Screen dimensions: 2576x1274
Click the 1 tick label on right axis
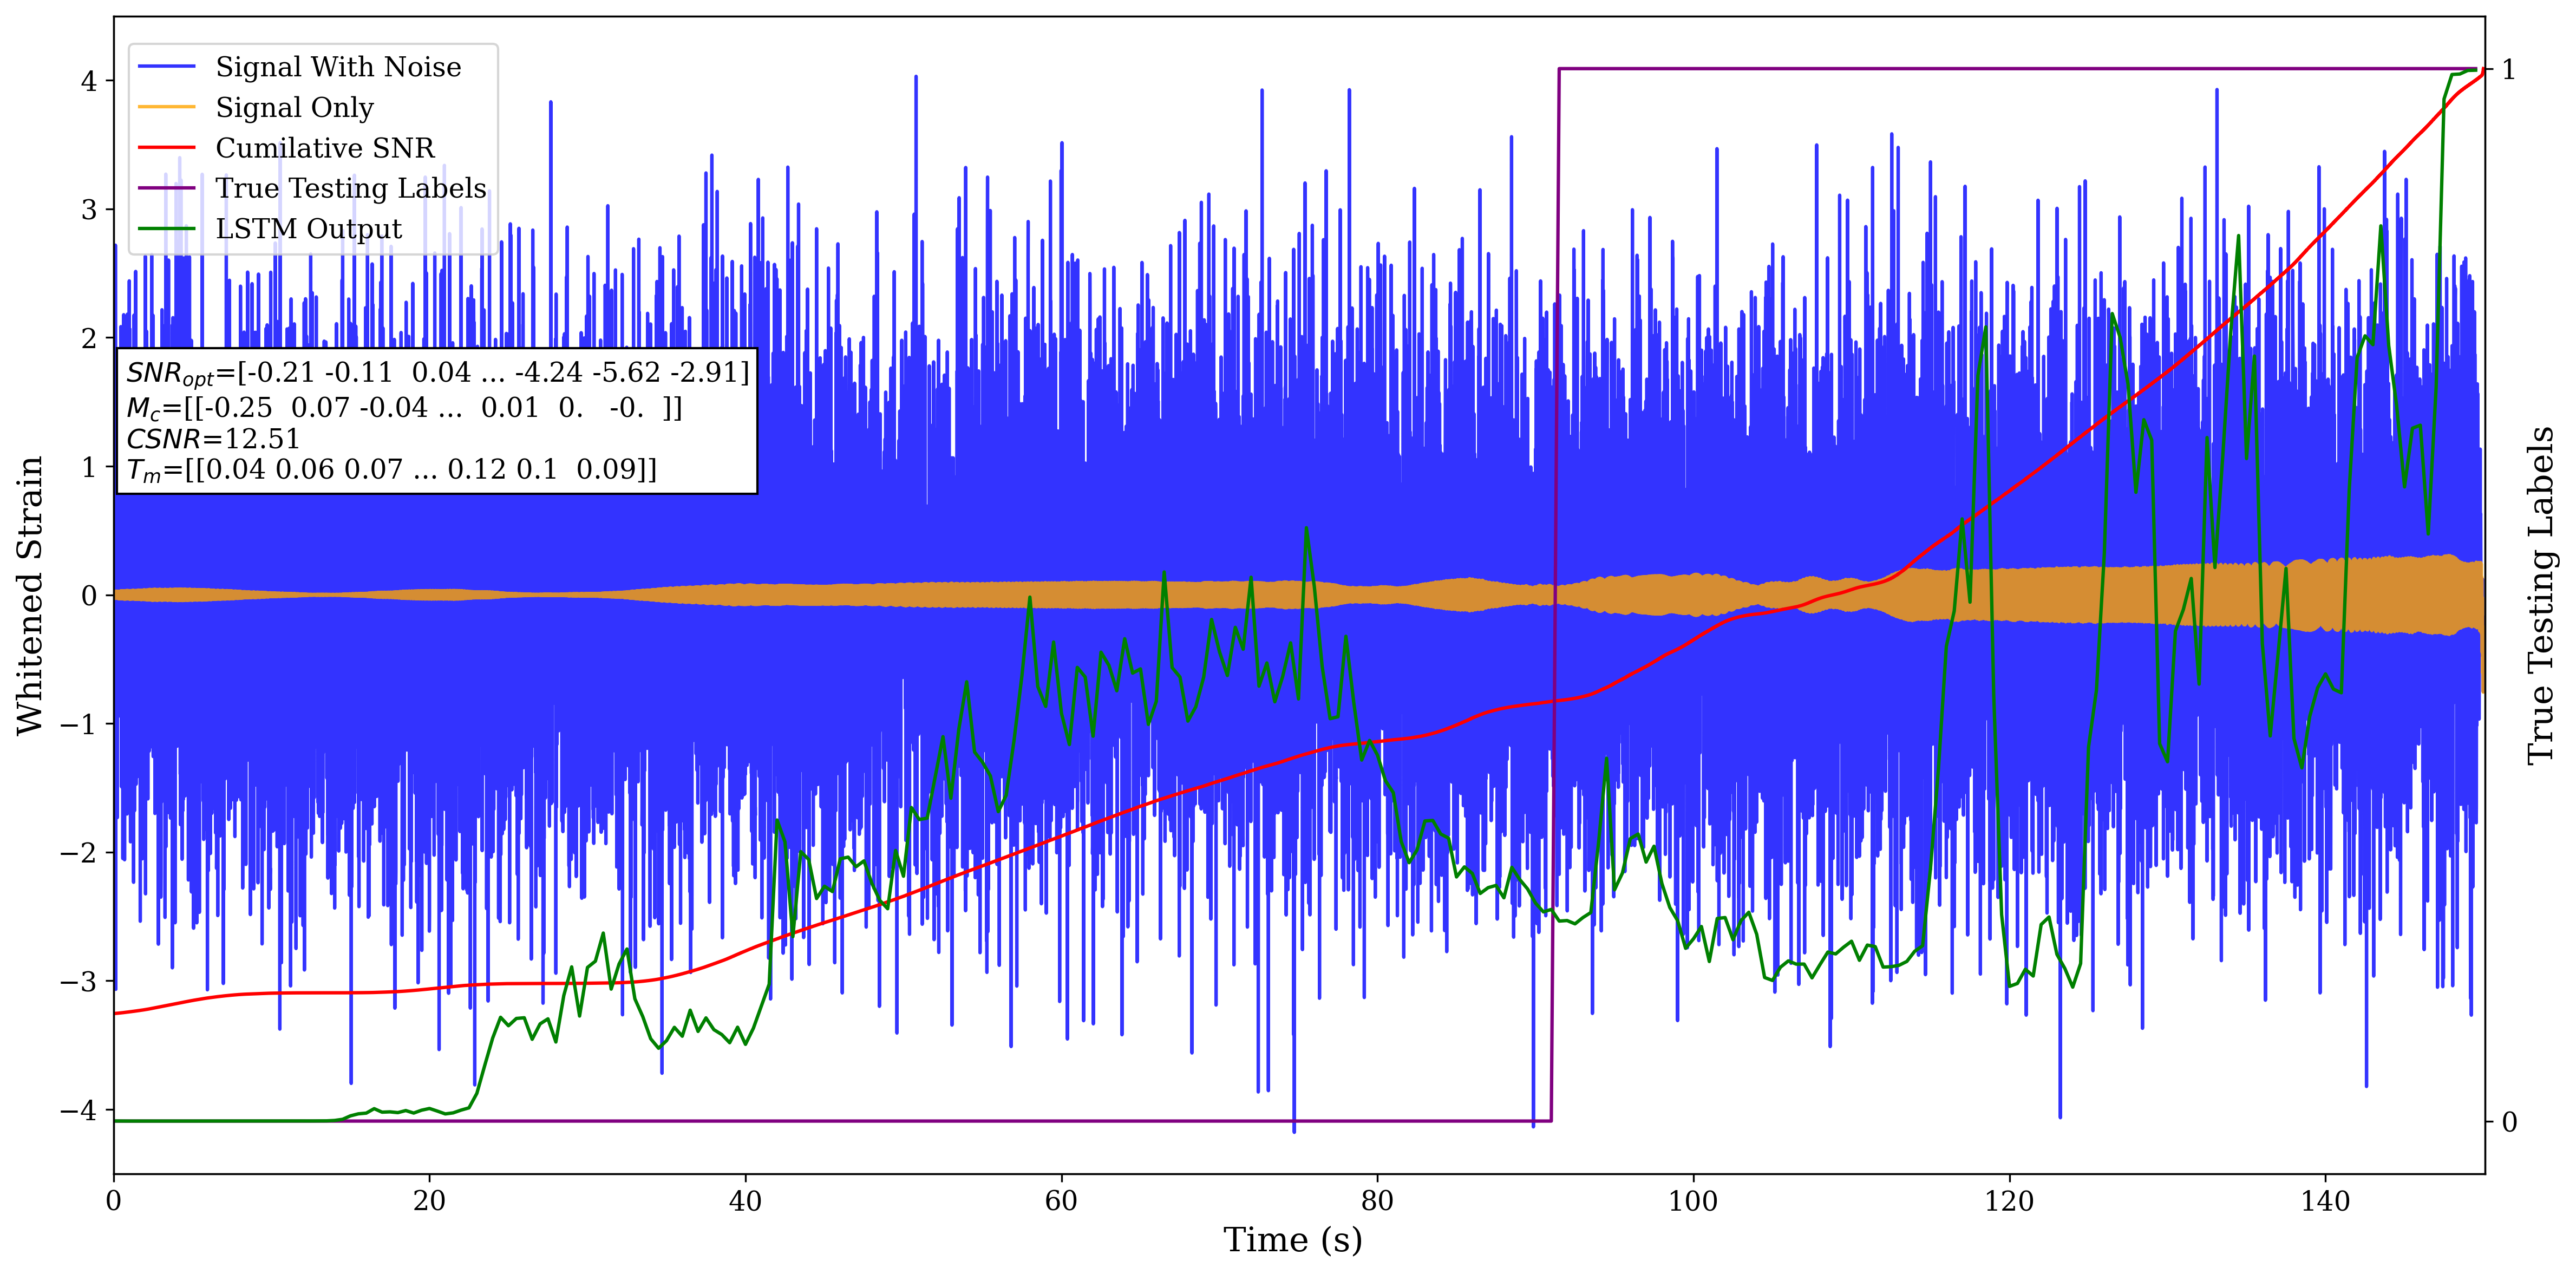[x=2508, y=70]
